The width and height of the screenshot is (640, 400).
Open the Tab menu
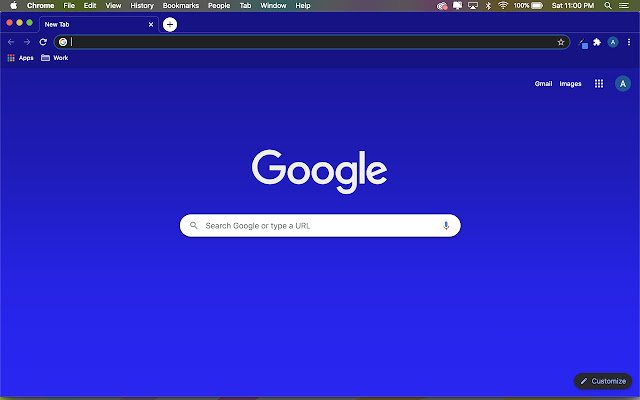tap(245, 5)
